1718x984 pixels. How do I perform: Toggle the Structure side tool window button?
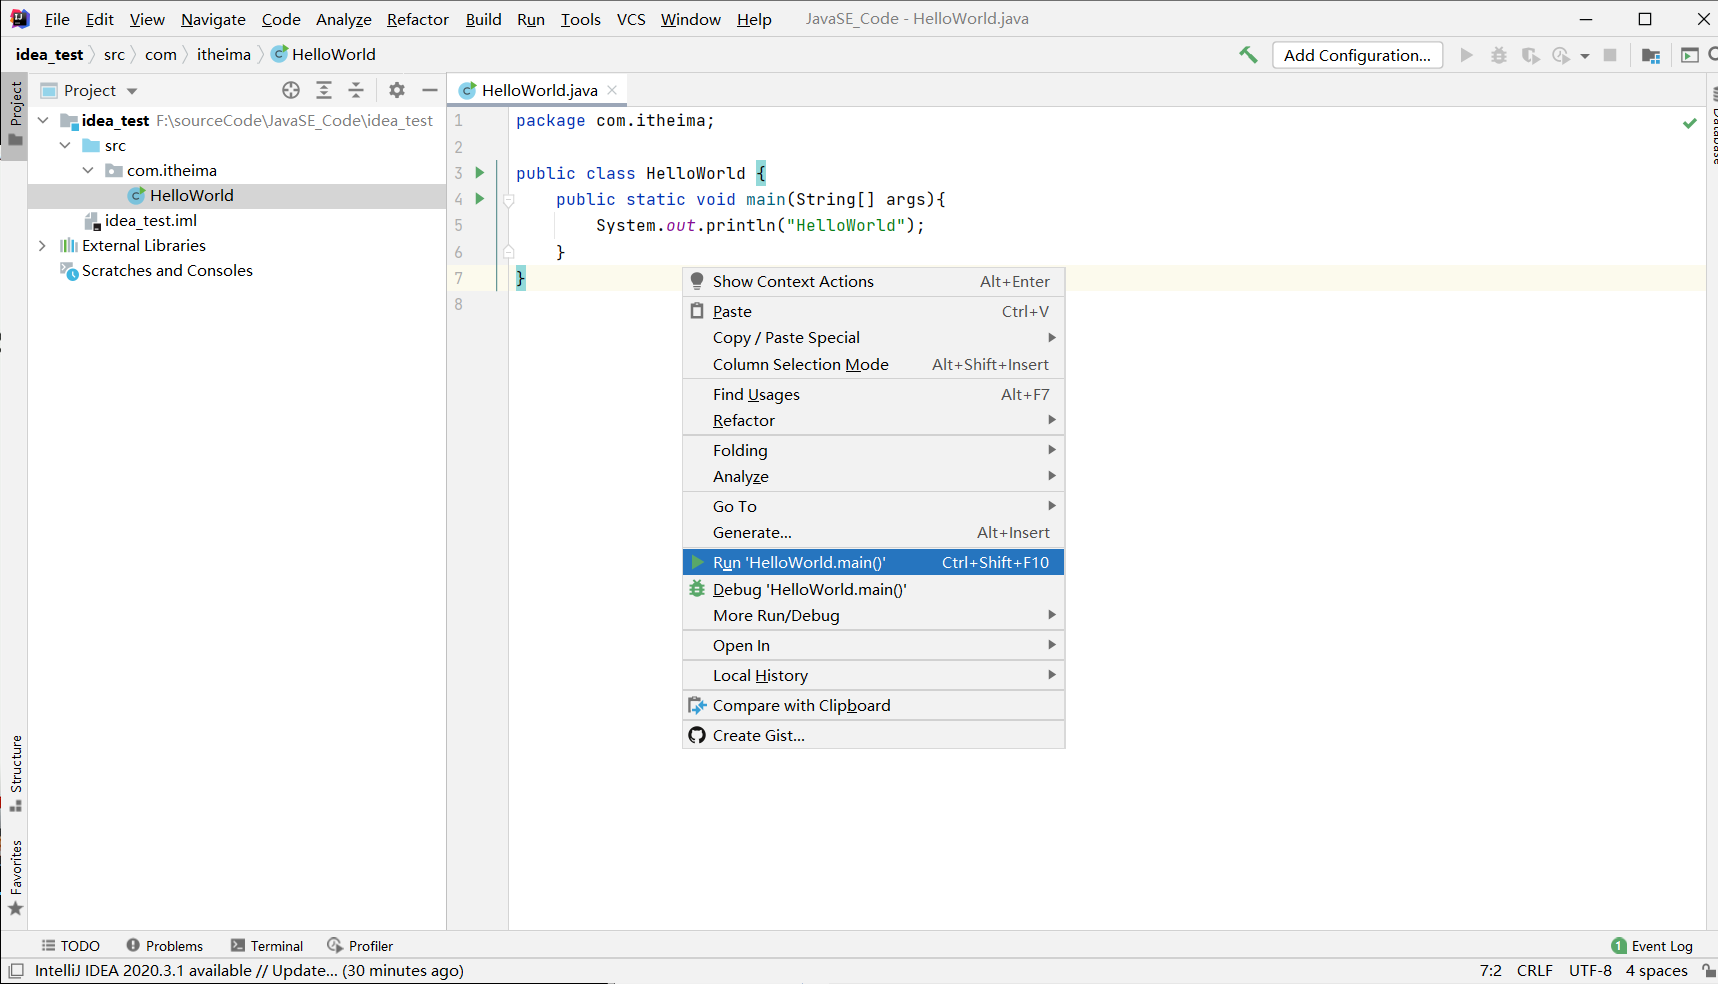(15, 774)
